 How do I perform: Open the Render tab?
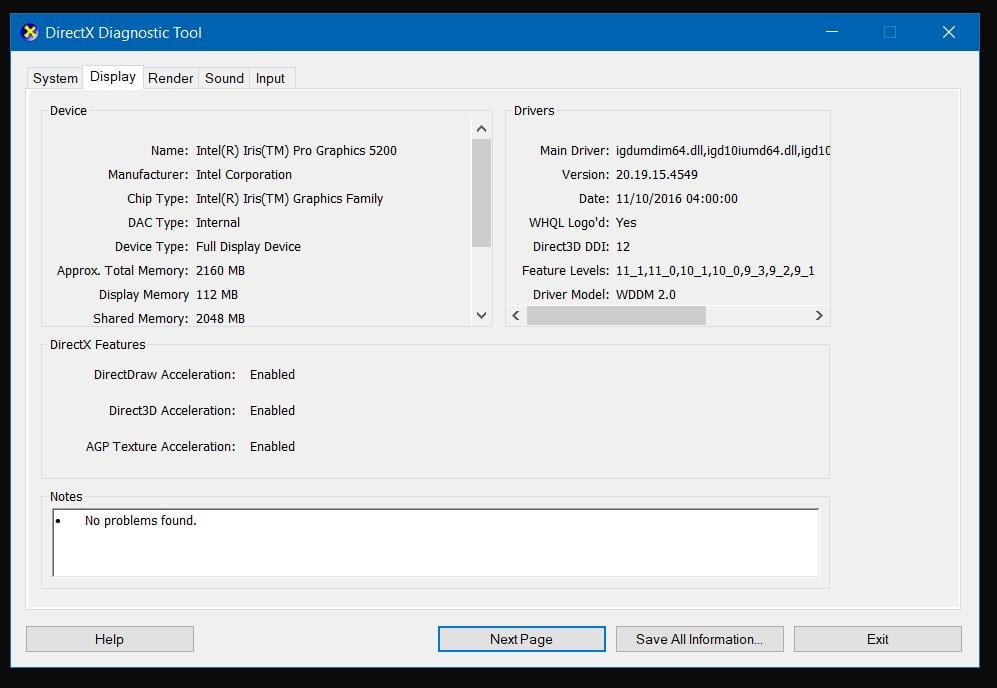pyautogui.click(x=170, y=78)
